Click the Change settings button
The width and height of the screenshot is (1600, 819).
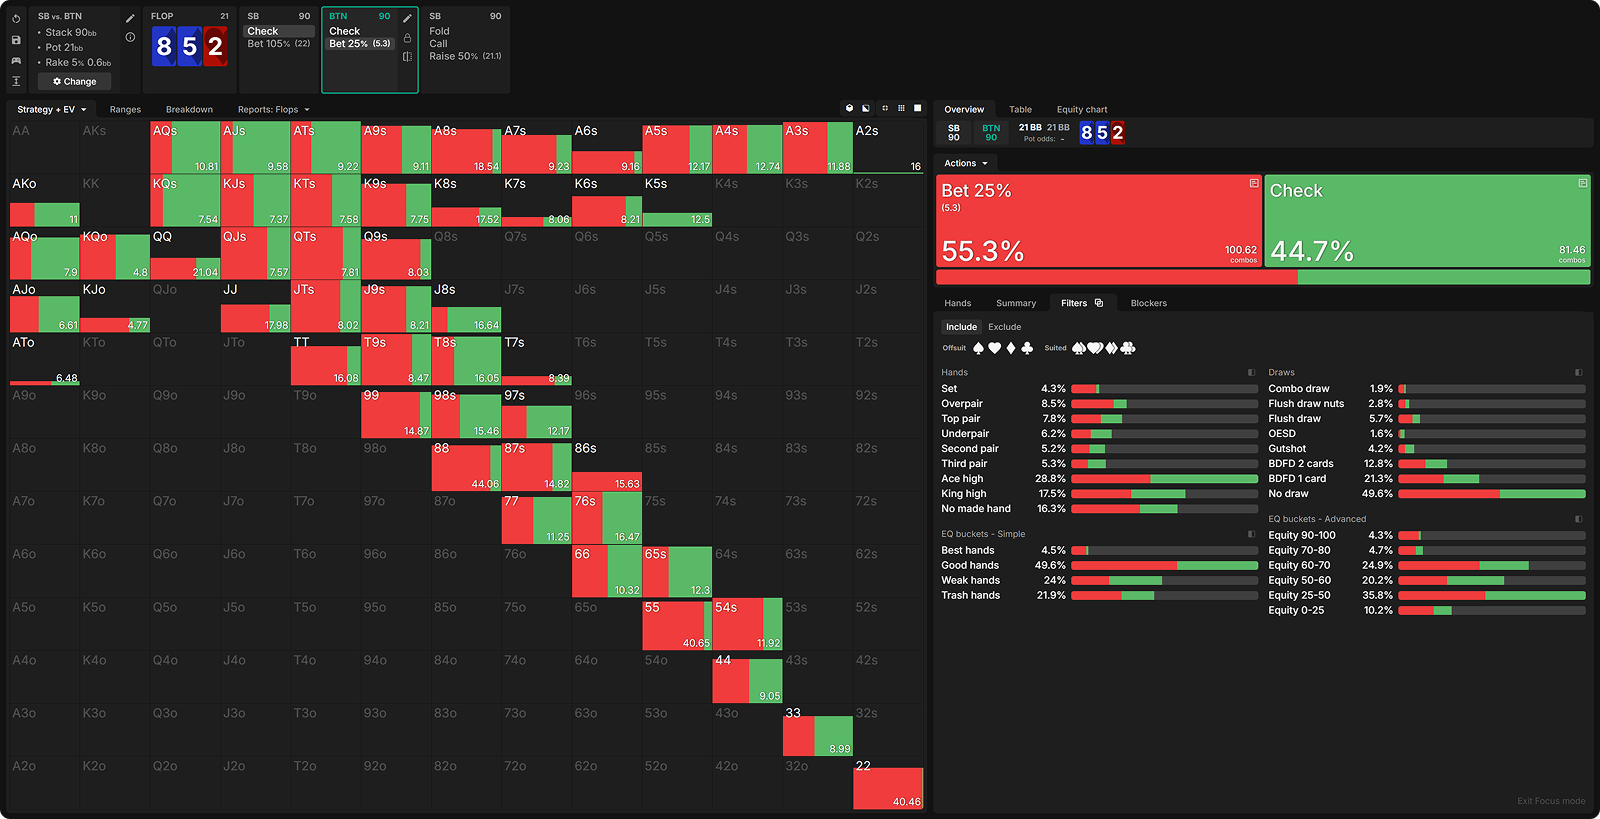tap(75, 82)
